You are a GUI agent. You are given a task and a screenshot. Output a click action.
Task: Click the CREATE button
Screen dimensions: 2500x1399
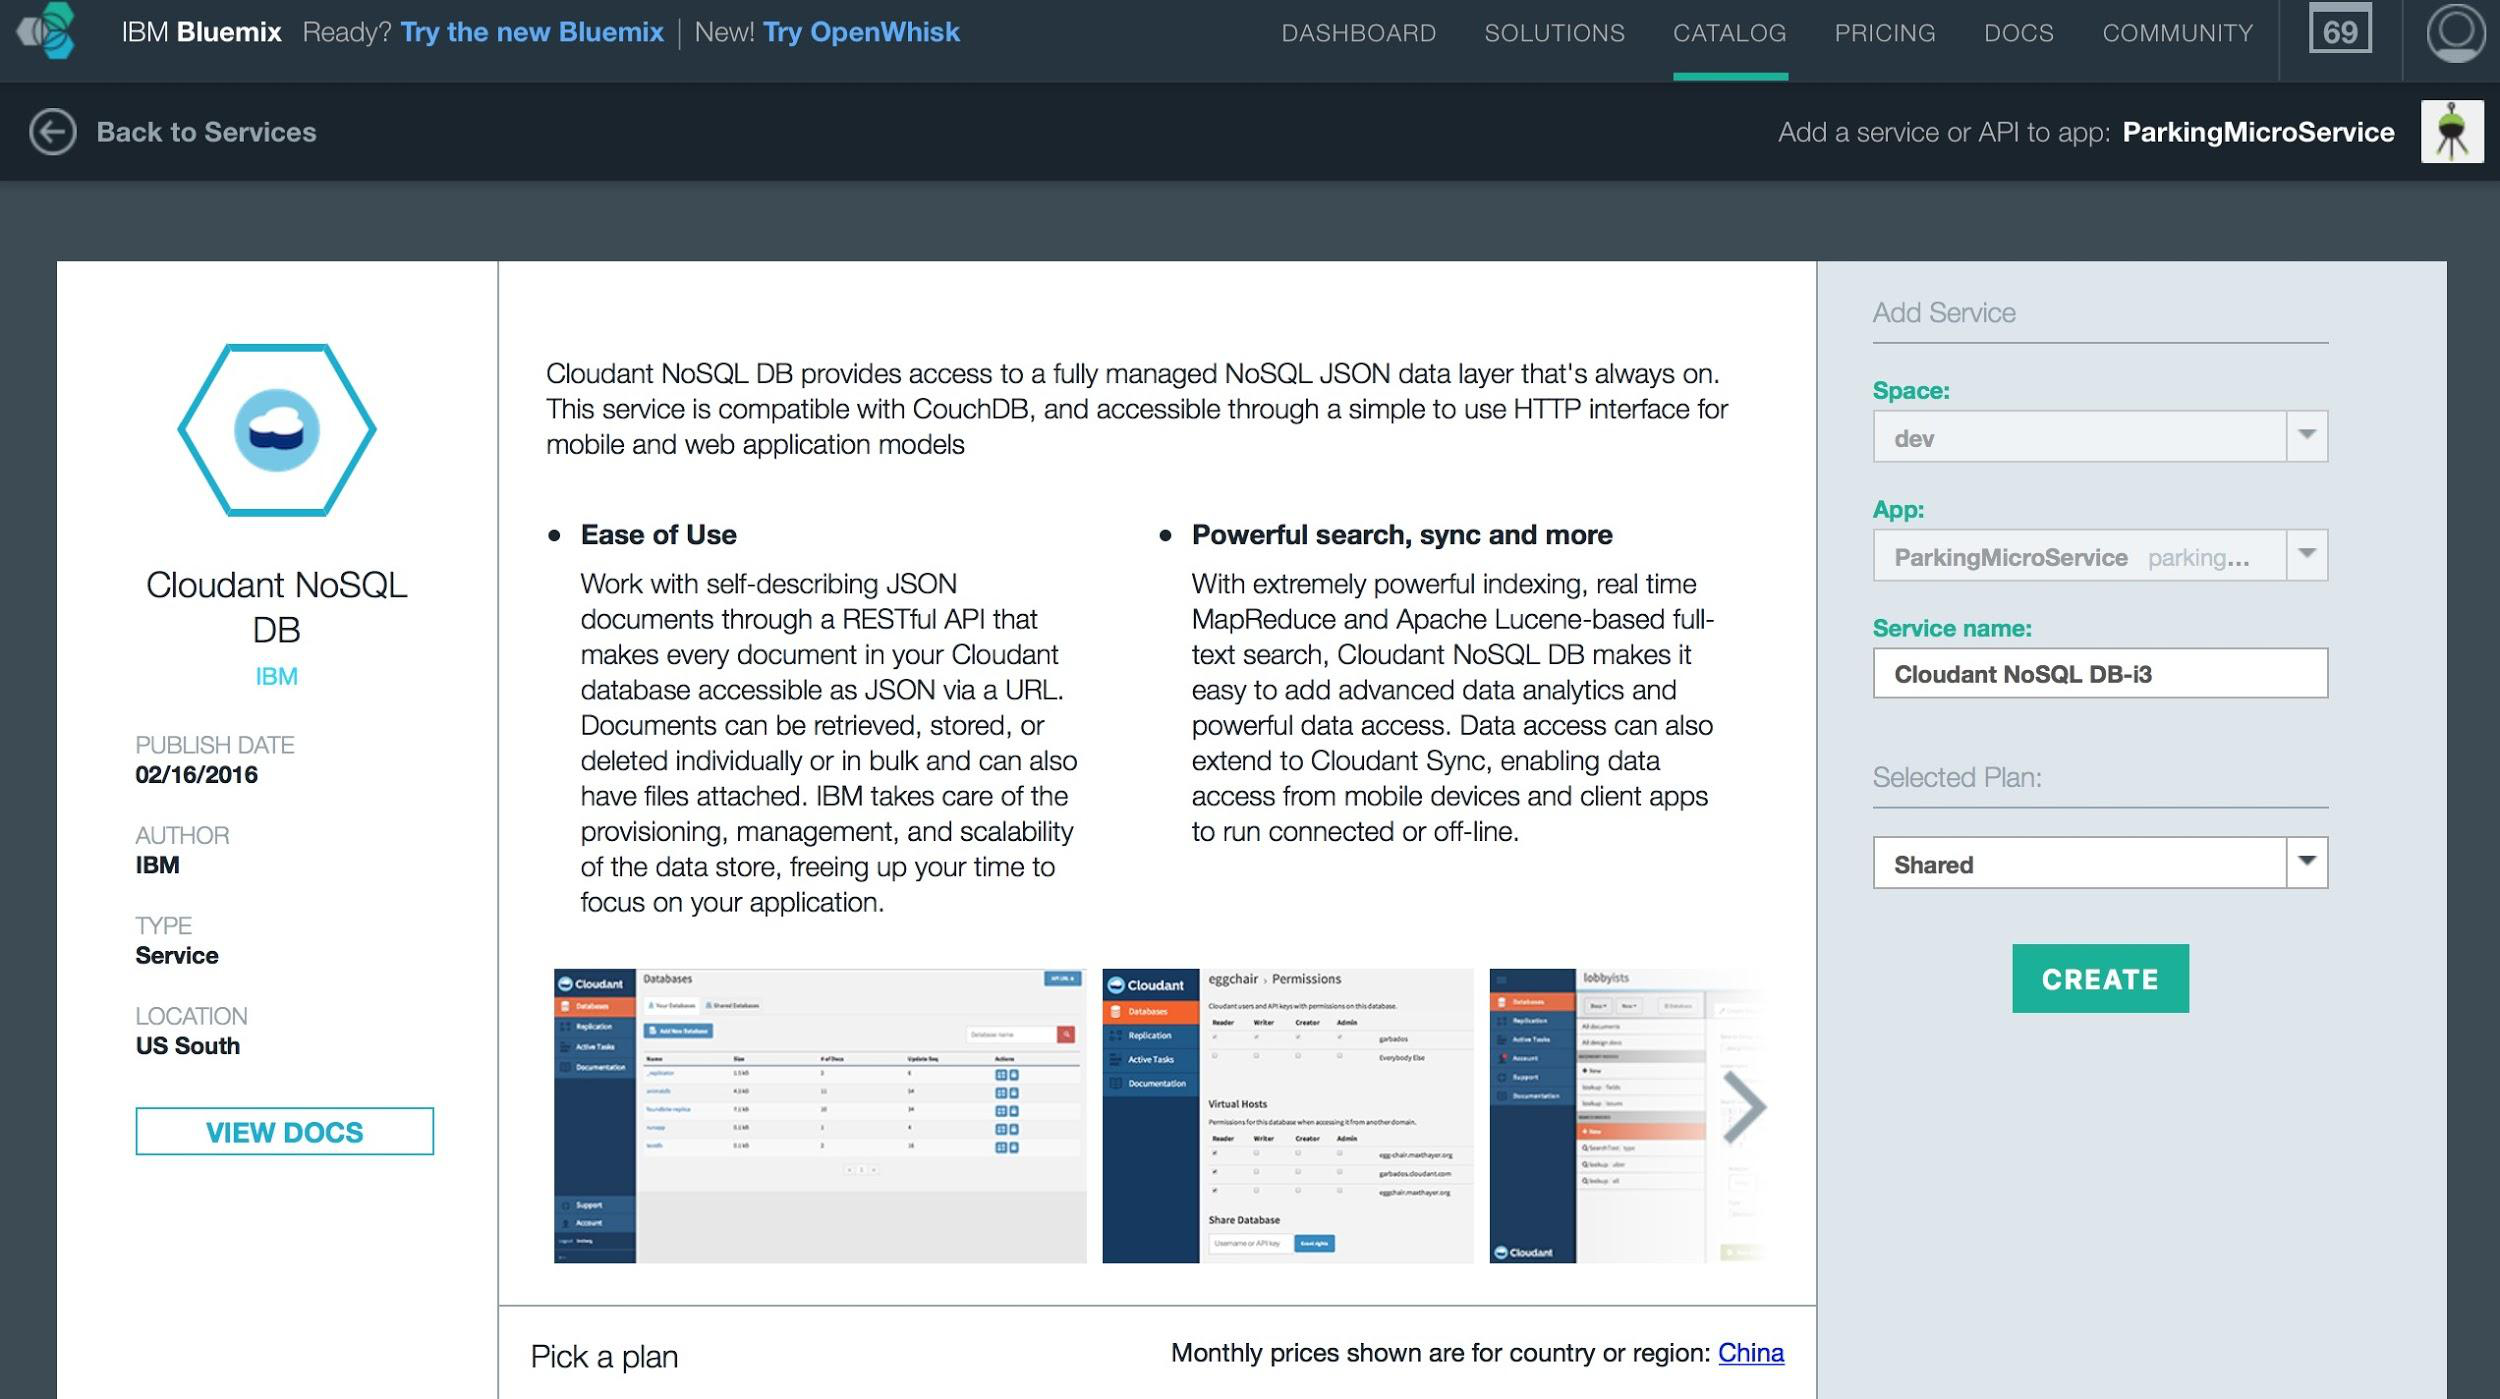tap(2100, 978)
